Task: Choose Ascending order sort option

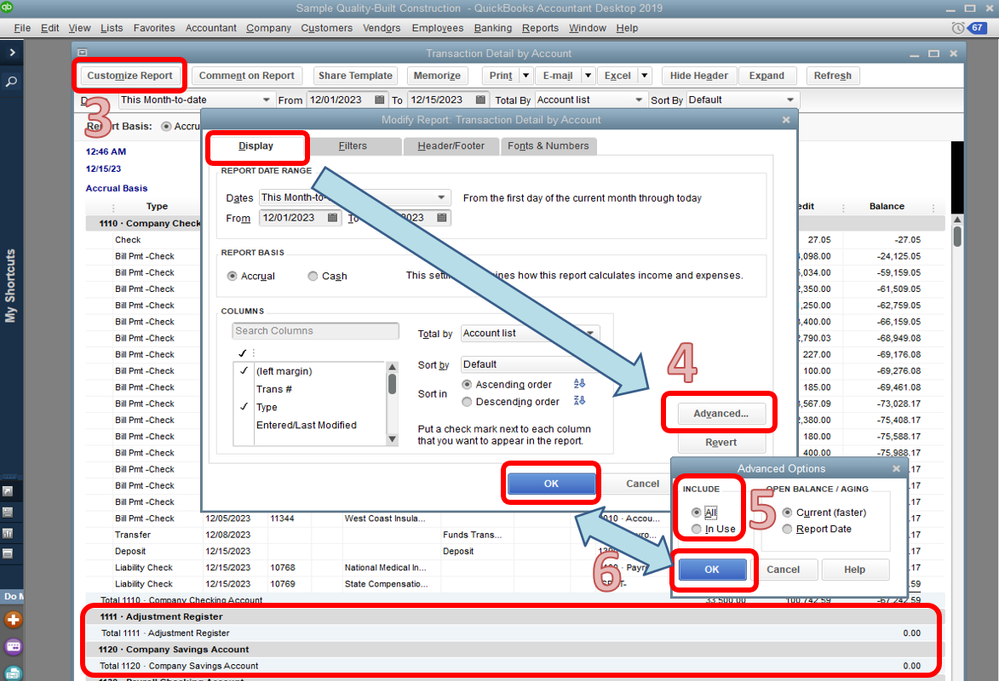Action: 467,385
